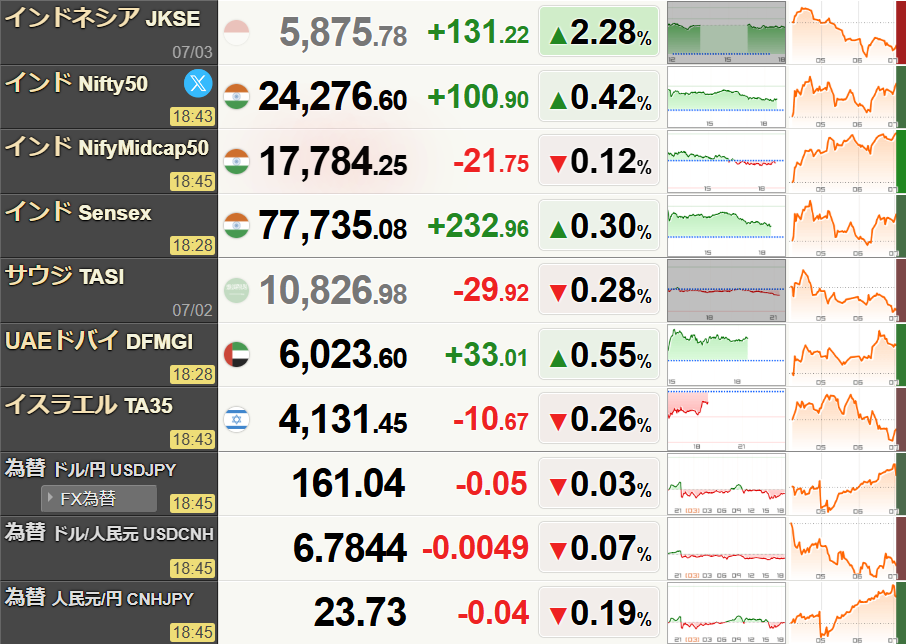Click the X (Twitter) icon on the Nifty50 row

point(198,83)
